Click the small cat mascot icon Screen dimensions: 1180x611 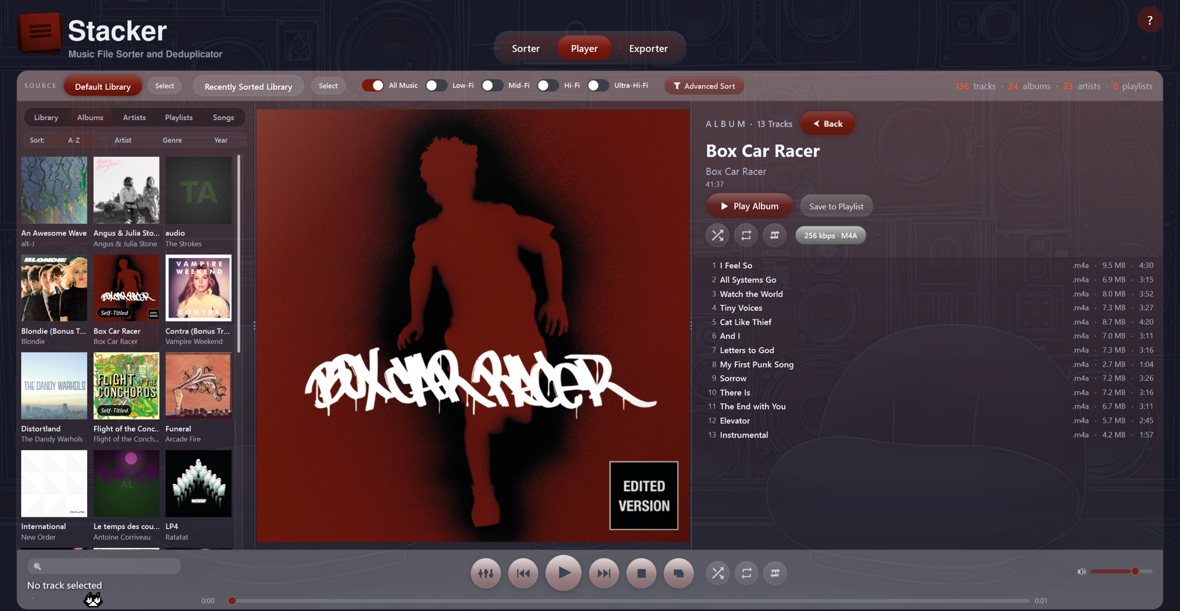click(x=93, y=600)
